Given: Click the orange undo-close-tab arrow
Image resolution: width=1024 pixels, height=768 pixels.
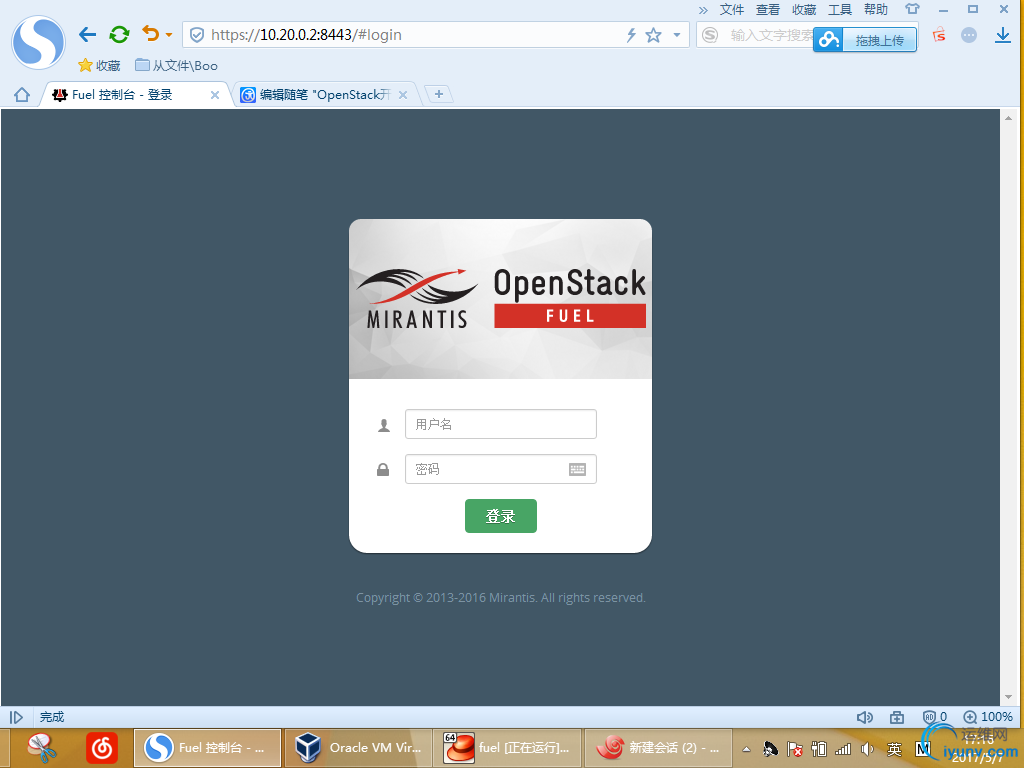Looking at the screenshot, I should point(151,33).
